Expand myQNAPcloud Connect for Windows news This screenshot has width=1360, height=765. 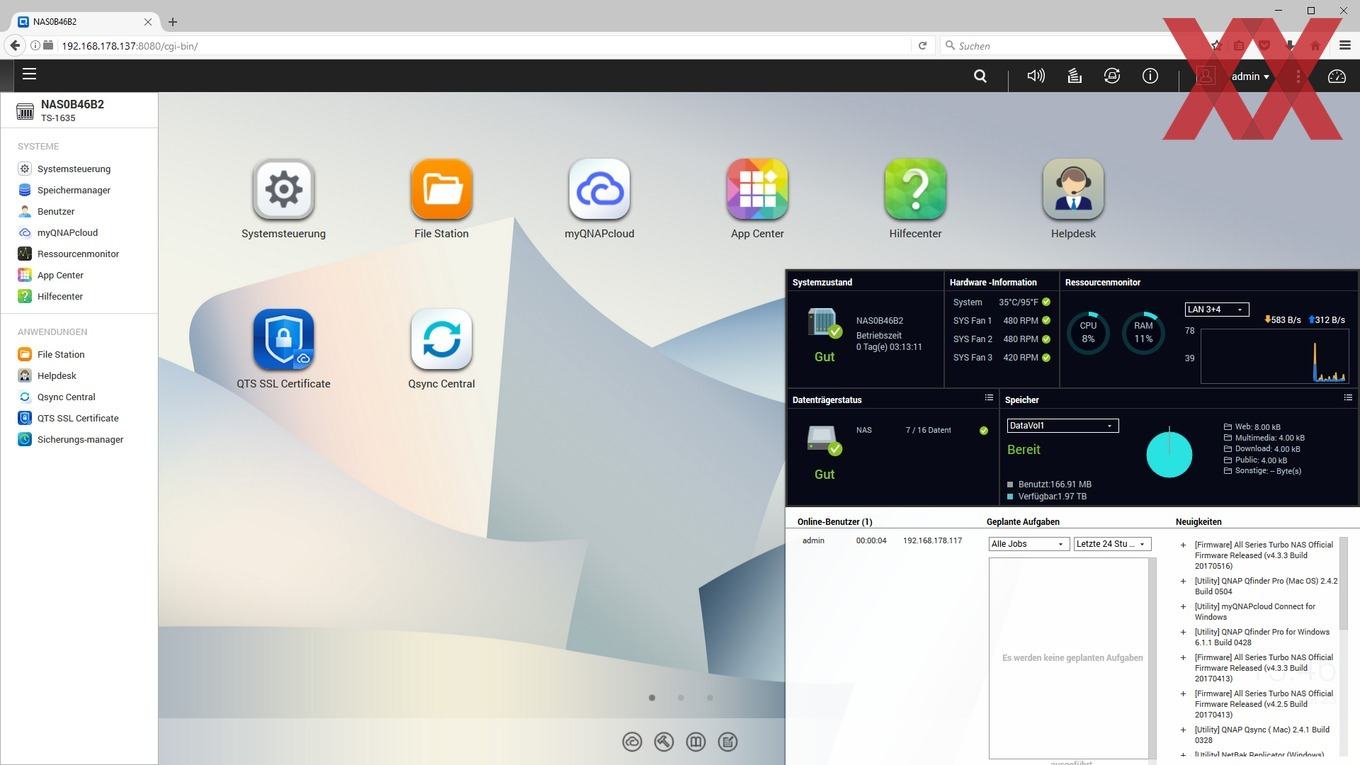click(1183, 606)
